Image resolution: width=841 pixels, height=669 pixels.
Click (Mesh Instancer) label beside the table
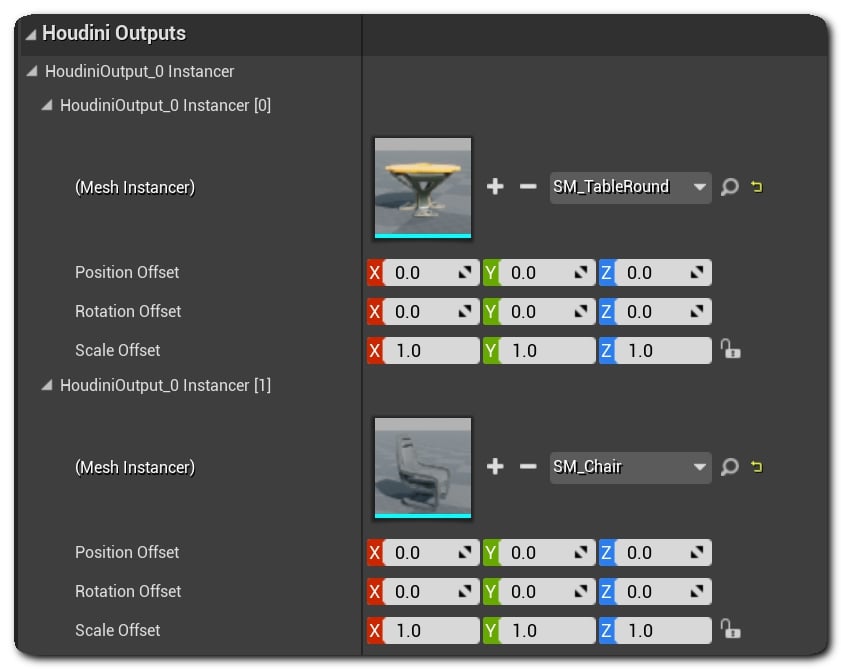pos(135,187)
